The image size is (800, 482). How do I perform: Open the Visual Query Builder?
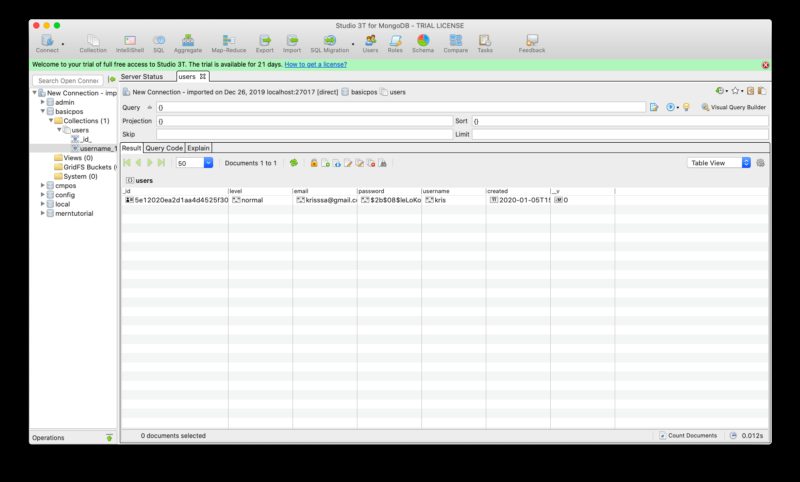point(733,107)
